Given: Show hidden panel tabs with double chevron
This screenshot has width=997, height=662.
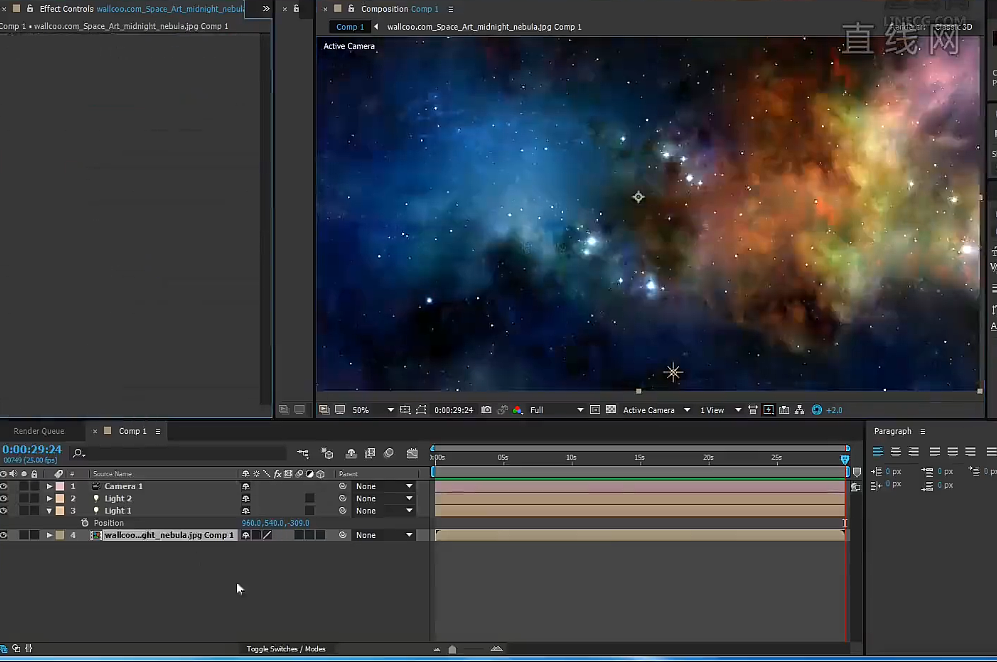Looking at the screenshot, I should (266, 9).
